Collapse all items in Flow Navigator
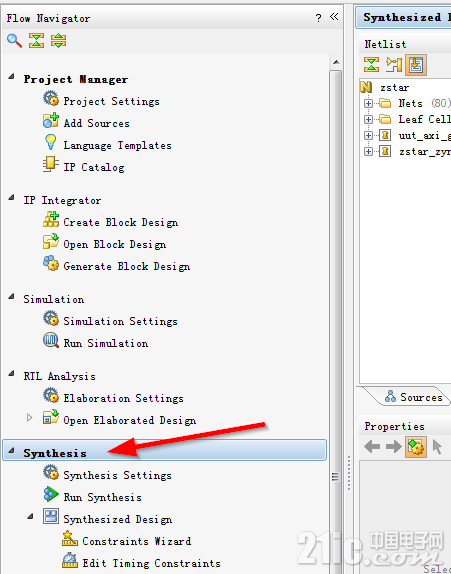Screen dimensions: 451x574 point(37,40)
